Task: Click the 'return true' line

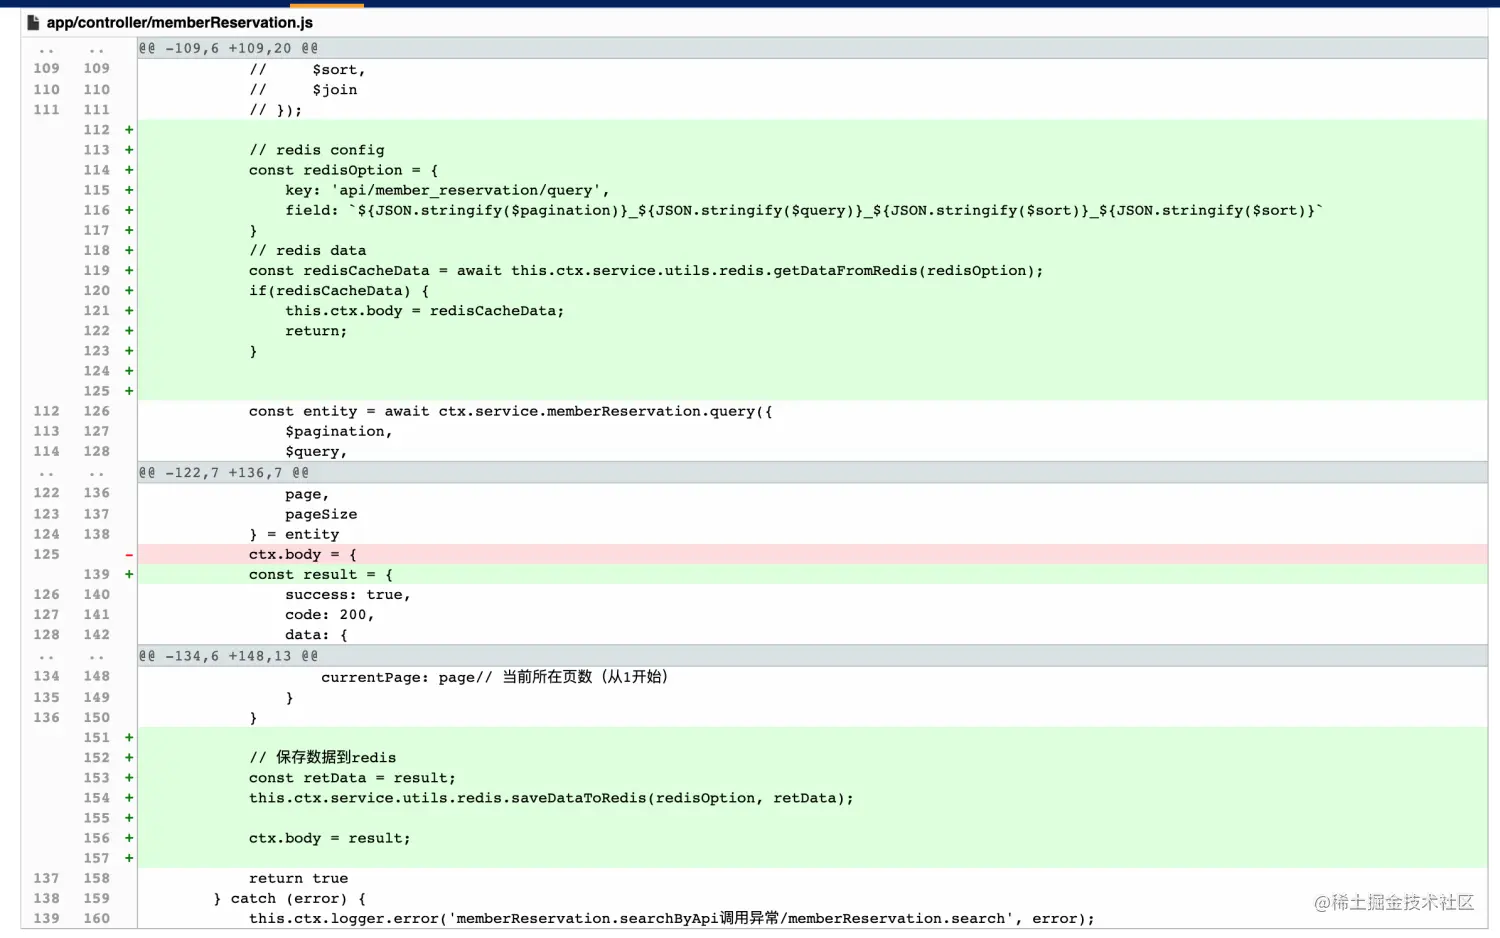Action: tap(299, 878)
